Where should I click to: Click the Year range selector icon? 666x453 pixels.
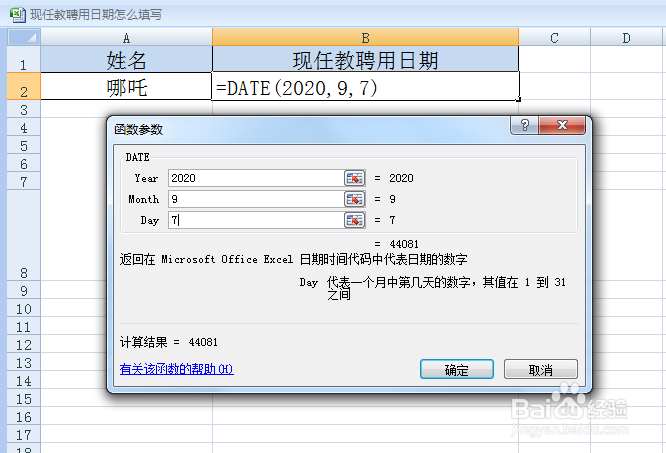point(354,178)
